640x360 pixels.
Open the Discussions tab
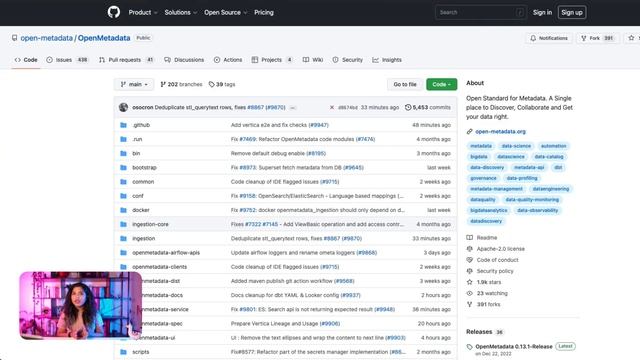click(184, 60)
